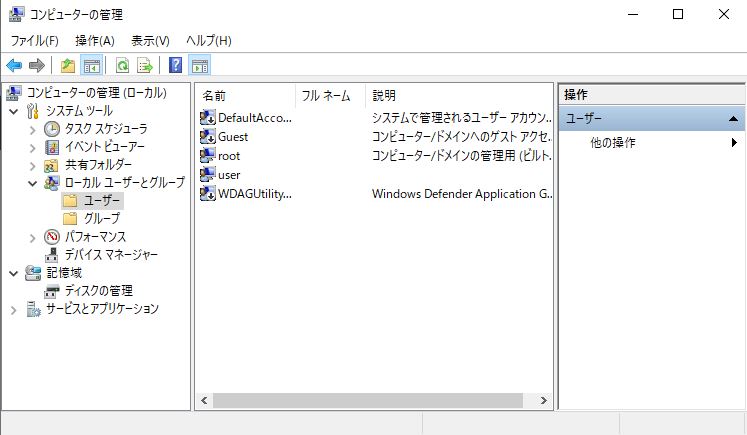Expand the 共有フォルダー node
This screenshot has height=435, width=747.
[32, 166]
